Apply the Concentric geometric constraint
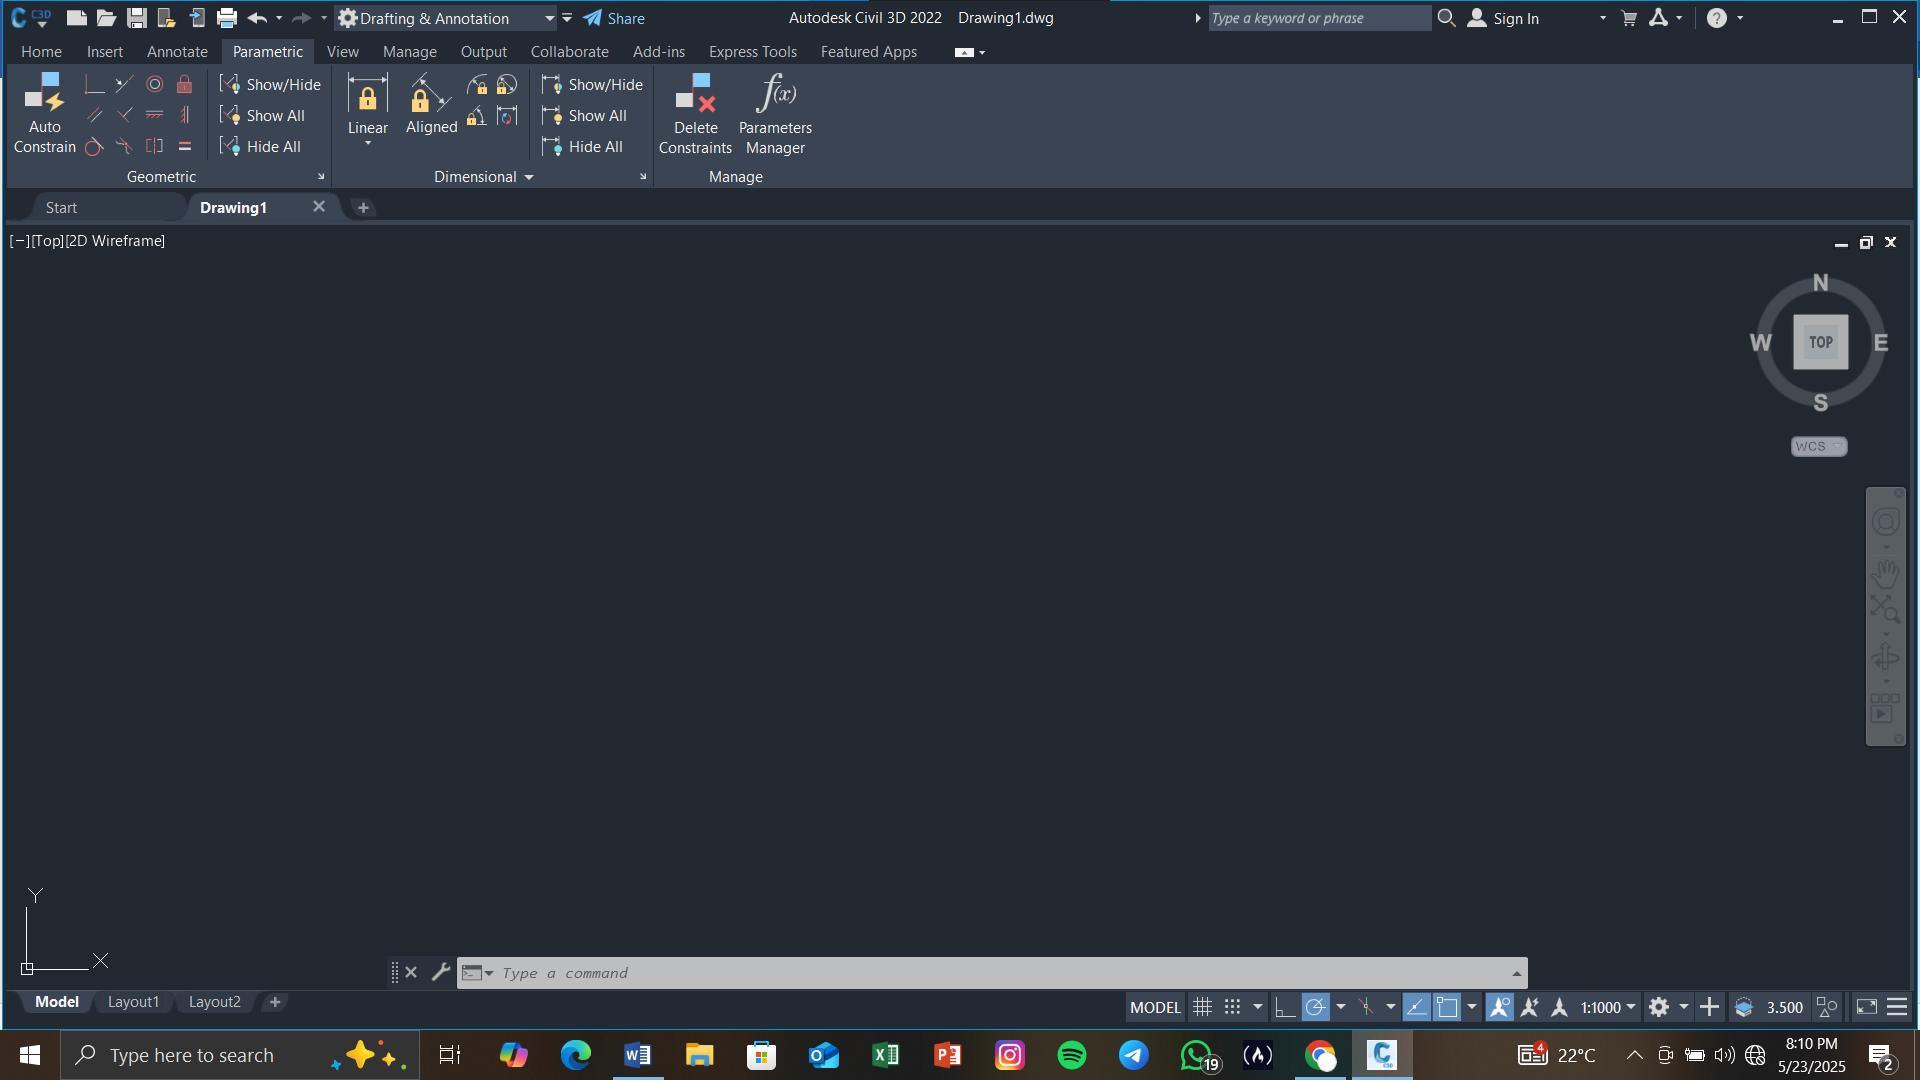The image size is (1920, 1080). click(154, 85)
